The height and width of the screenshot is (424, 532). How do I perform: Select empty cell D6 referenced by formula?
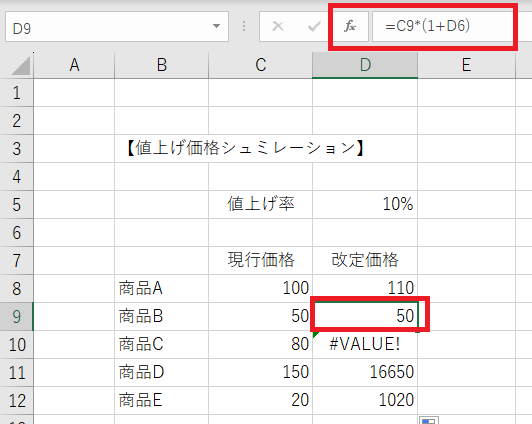click(365, 233)
